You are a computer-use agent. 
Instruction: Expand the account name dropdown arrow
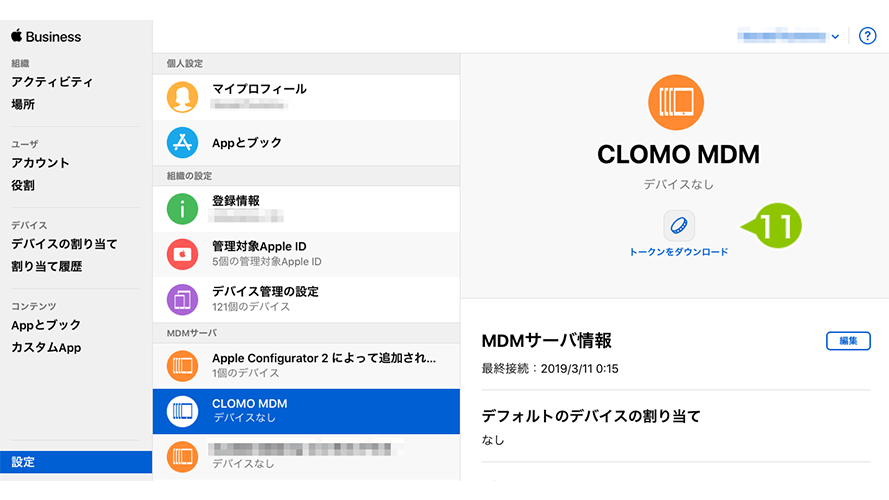[x=835, y=36]
